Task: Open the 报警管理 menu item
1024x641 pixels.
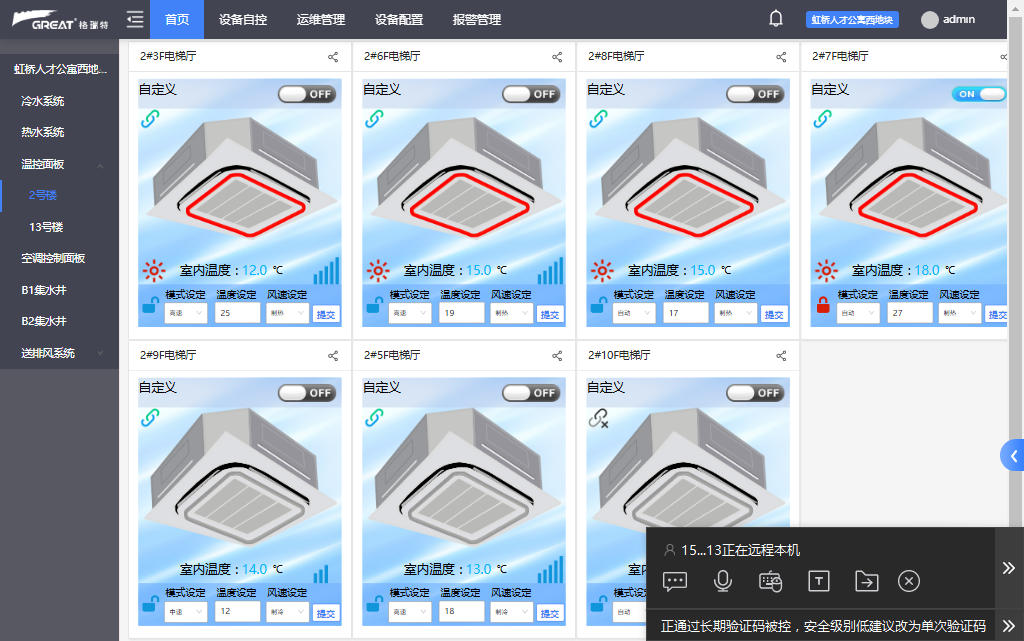Action: point(476,19)
